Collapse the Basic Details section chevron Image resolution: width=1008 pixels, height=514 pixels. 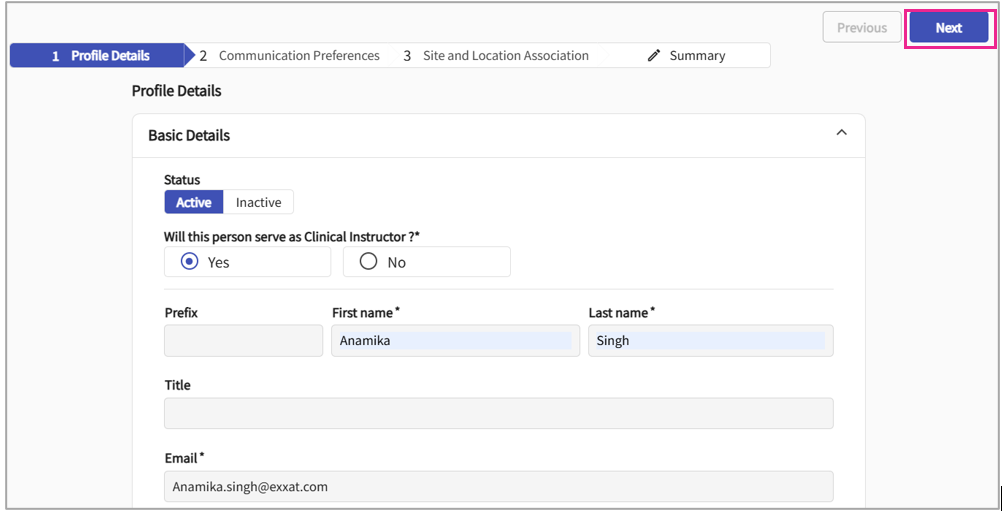841,133
